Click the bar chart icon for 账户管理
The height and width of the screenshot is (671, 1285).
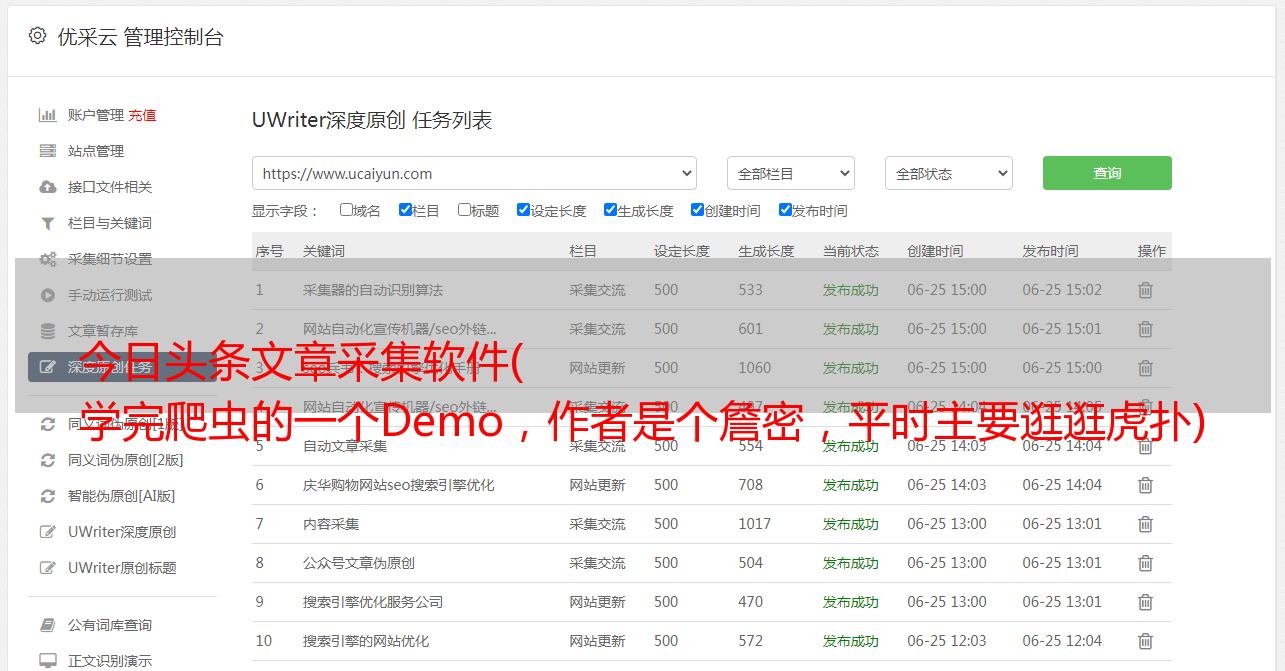(x=47, y=115)
